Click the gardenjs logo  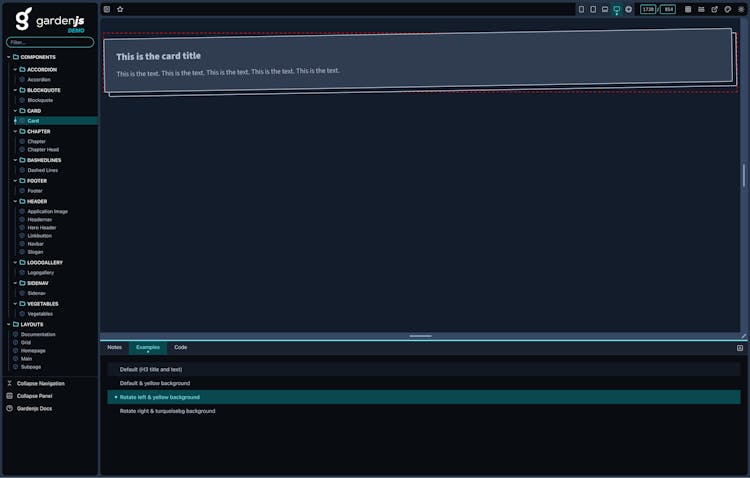click(50, 20)
